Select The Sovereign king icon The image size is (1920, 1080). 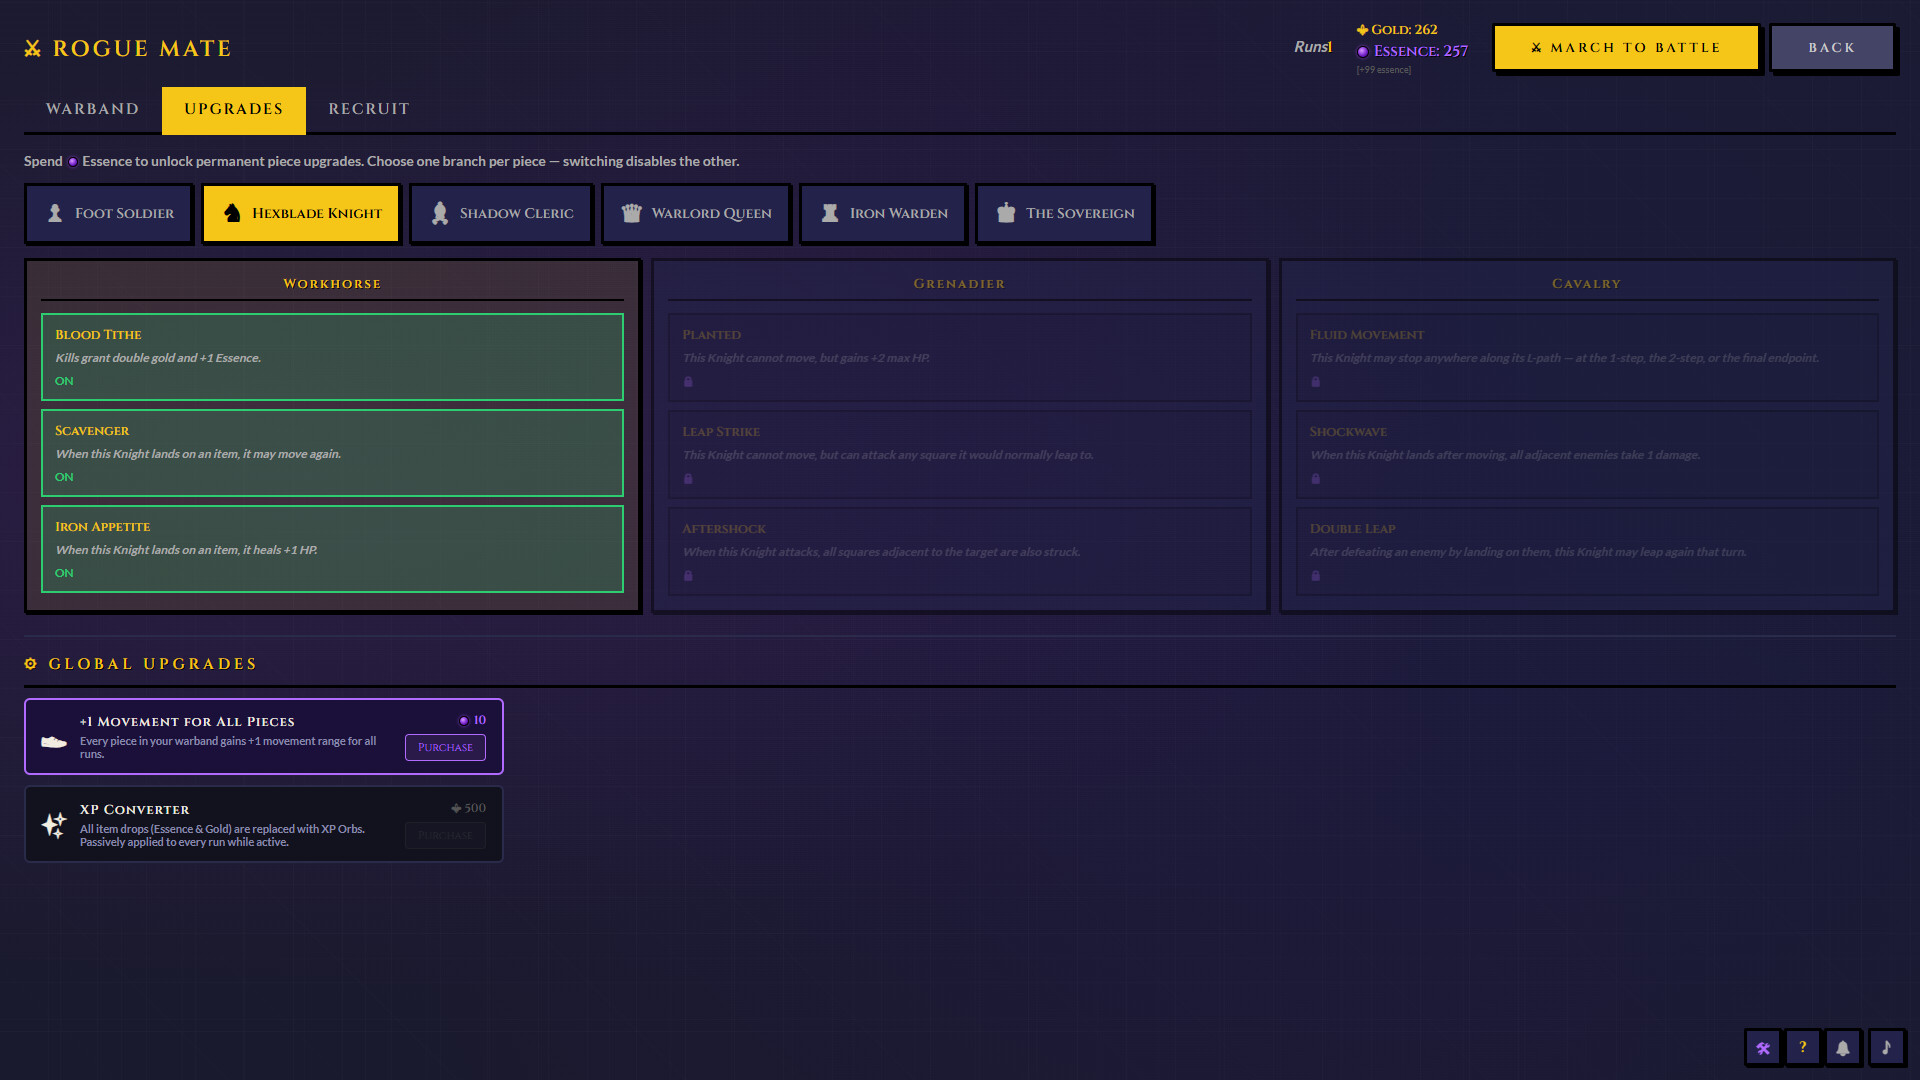(x=1006, y=213)
